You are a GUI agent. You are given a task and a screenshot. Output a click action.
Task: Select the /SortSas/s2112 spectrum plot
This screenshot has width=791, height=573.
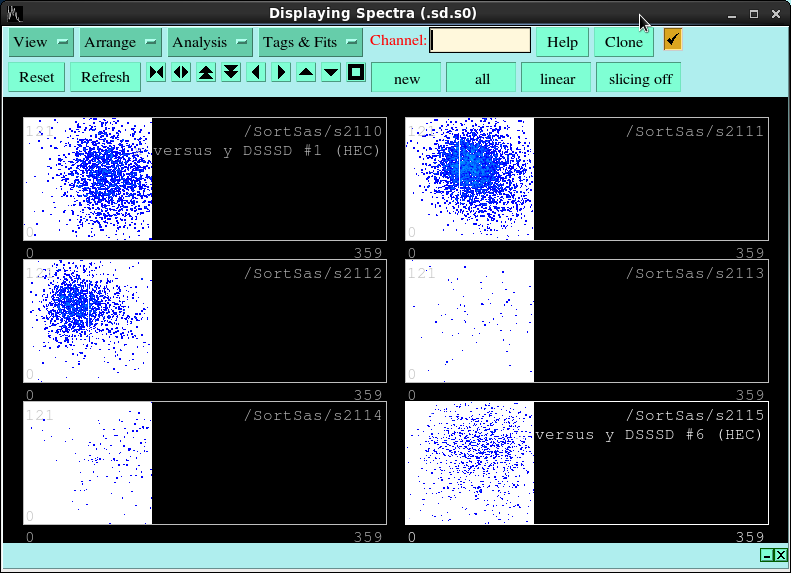[205, 321]
